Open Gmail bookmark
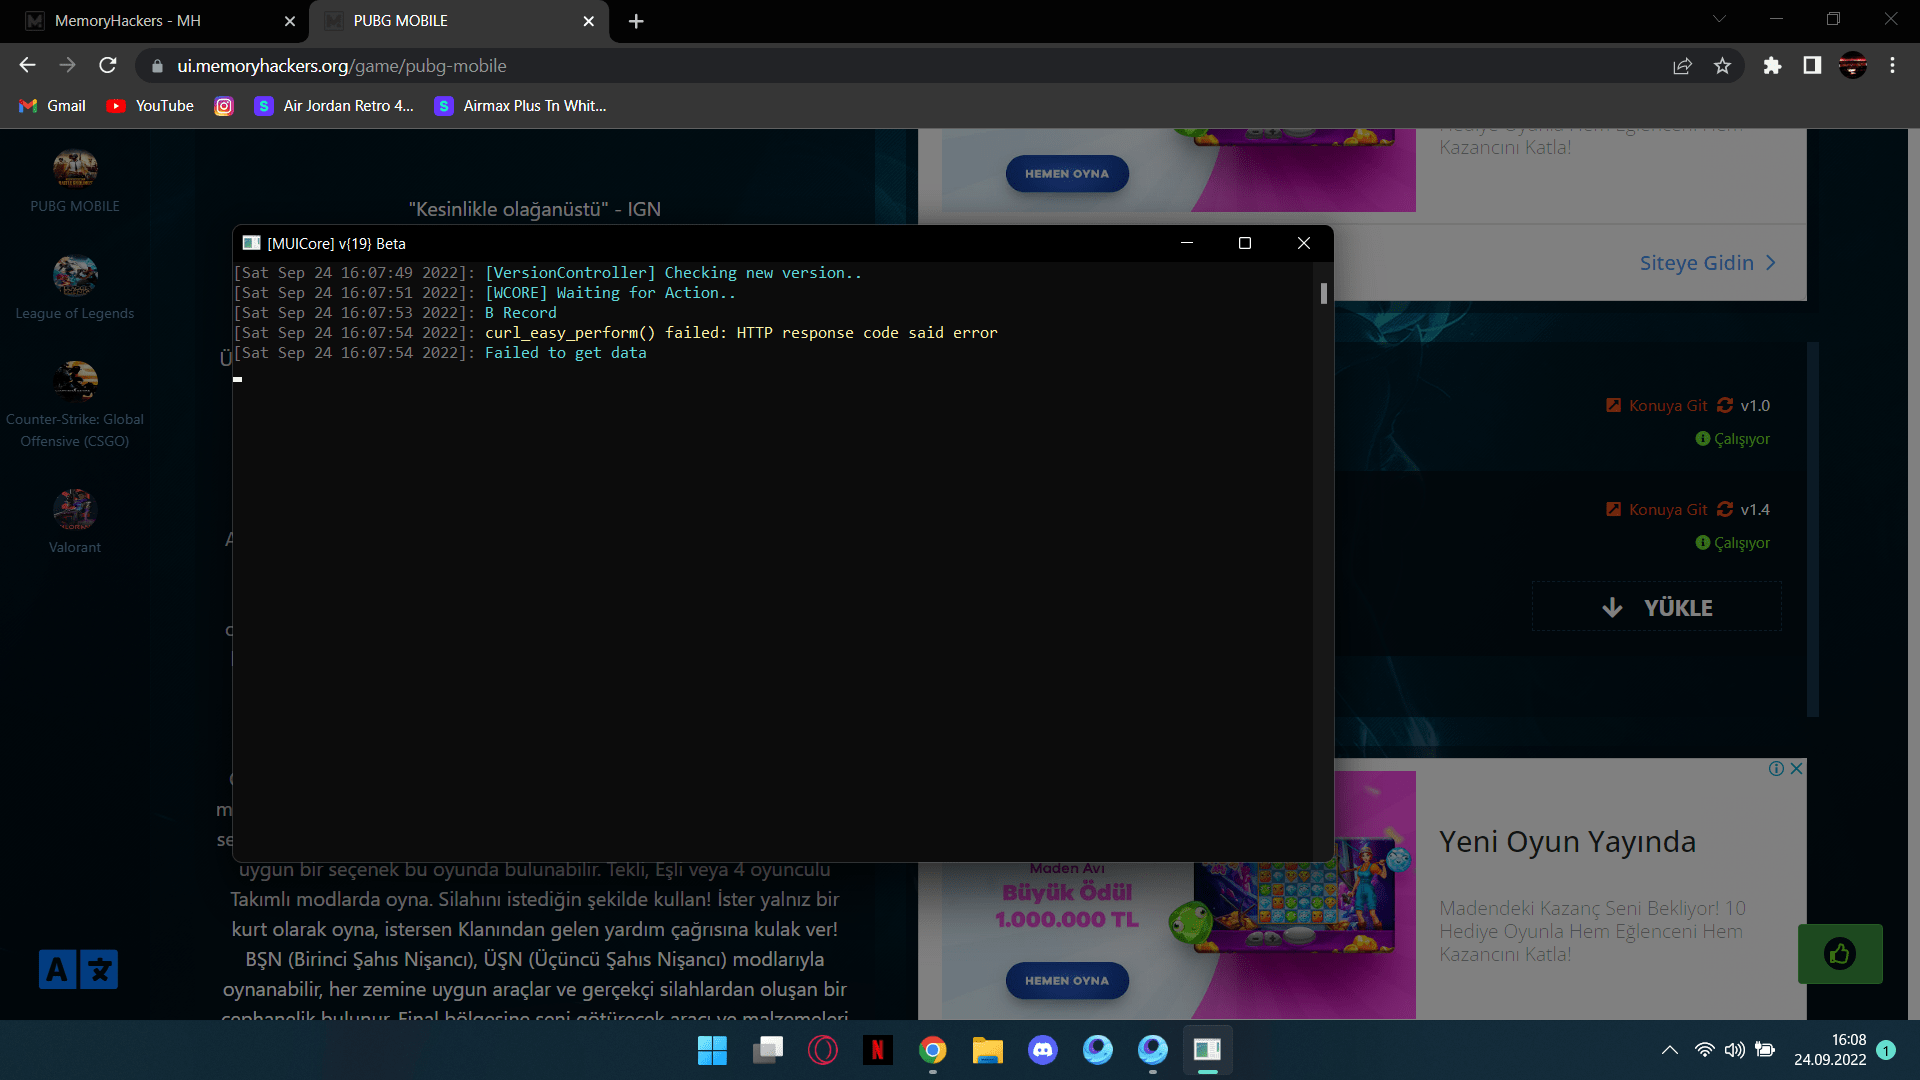Screen dimensions: 1920x1080 coord(53,106)
